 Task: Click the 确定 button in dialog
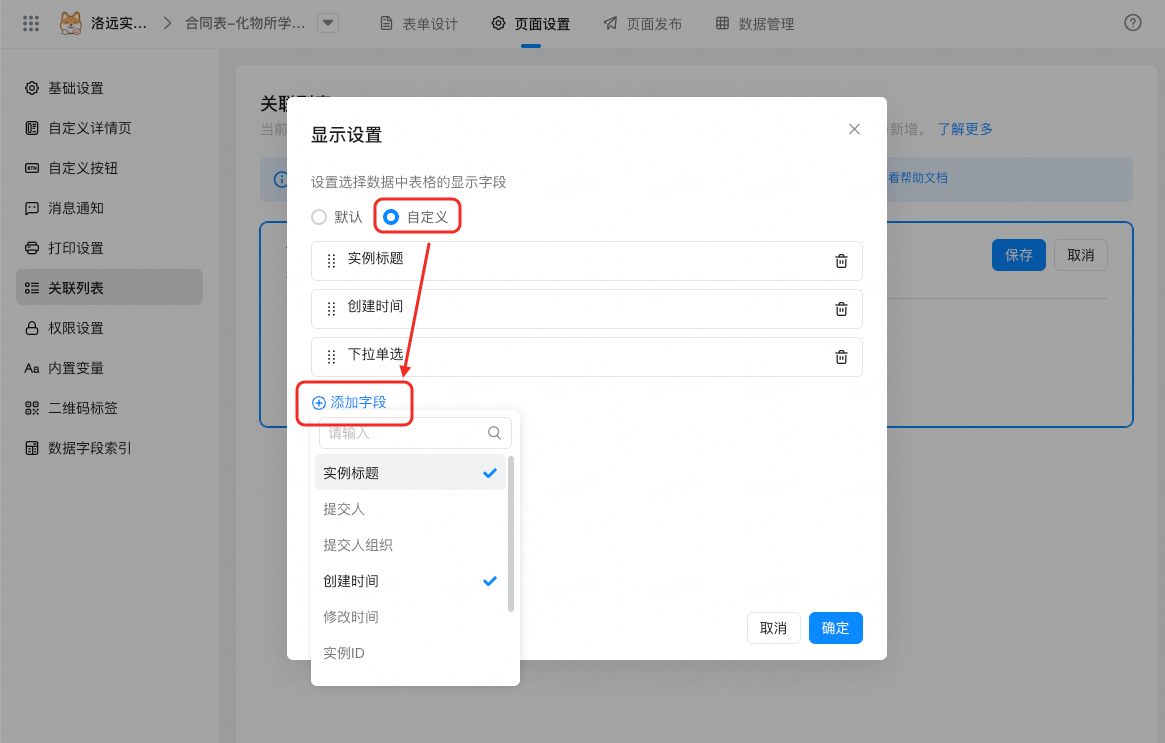835,628
